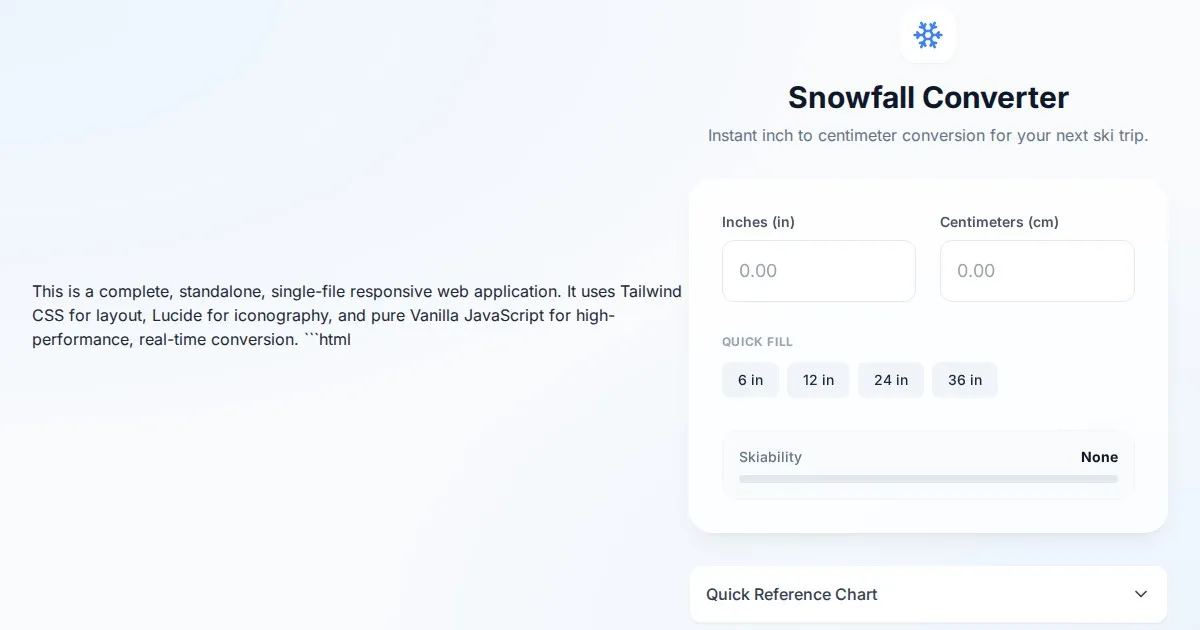Click the ski trip subtitle text
This screenshot has width=1200, height=630.
coord(928,135)
